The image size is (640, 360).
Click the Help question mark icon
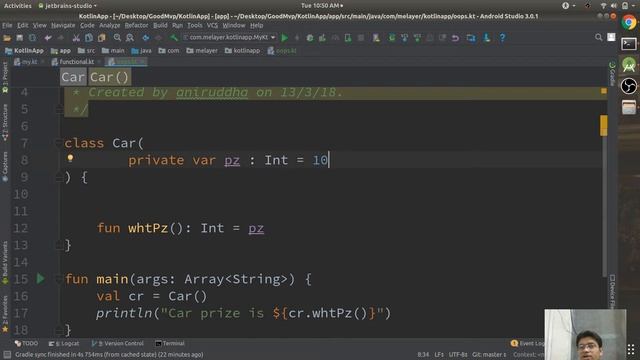[x=502, y=38]
